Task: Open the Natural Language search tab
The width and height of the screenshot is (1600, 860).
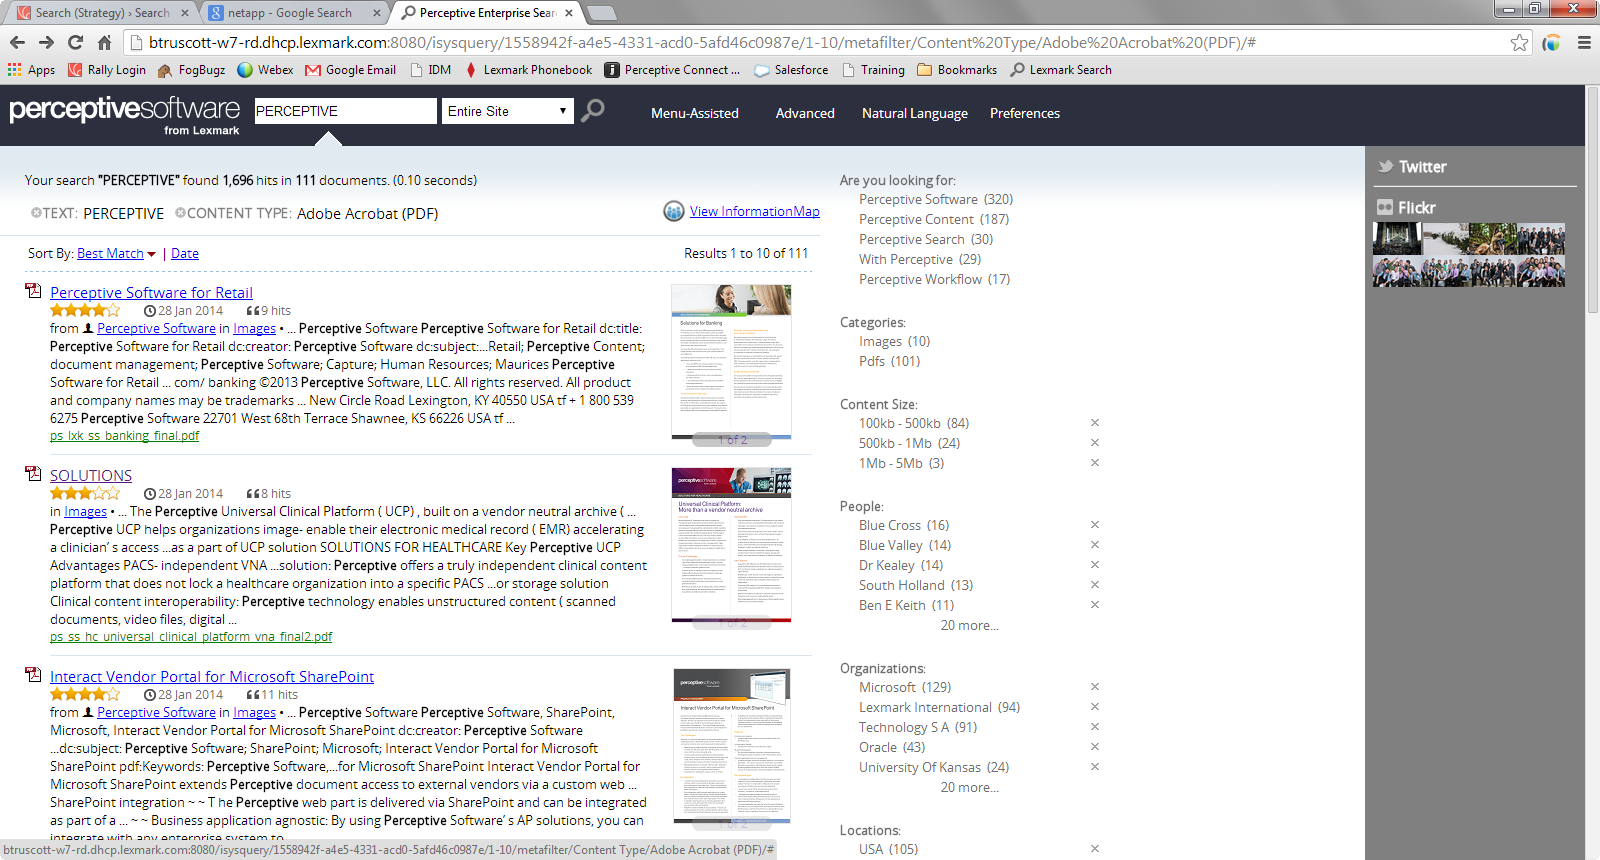Action: click(x=915, y=113)
